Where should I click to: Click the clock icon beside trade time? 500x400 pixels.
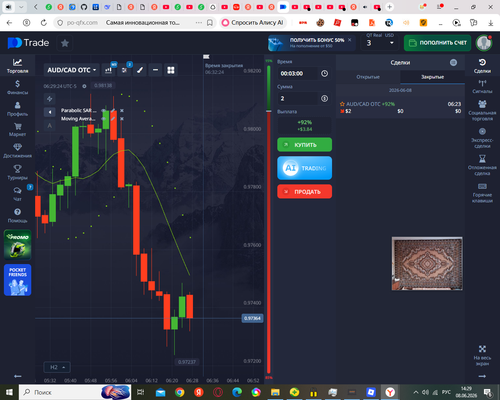(324, 73)
